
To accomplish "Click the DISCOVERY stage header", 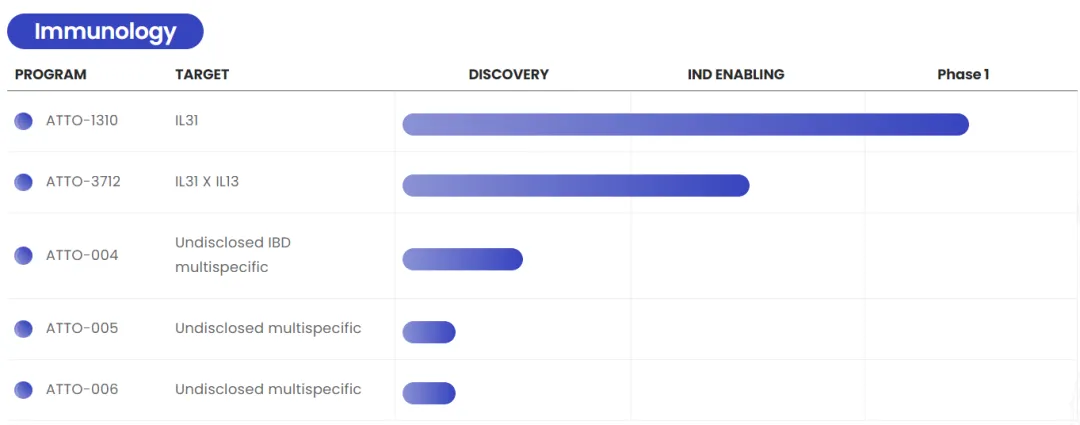I will point(509,75).
